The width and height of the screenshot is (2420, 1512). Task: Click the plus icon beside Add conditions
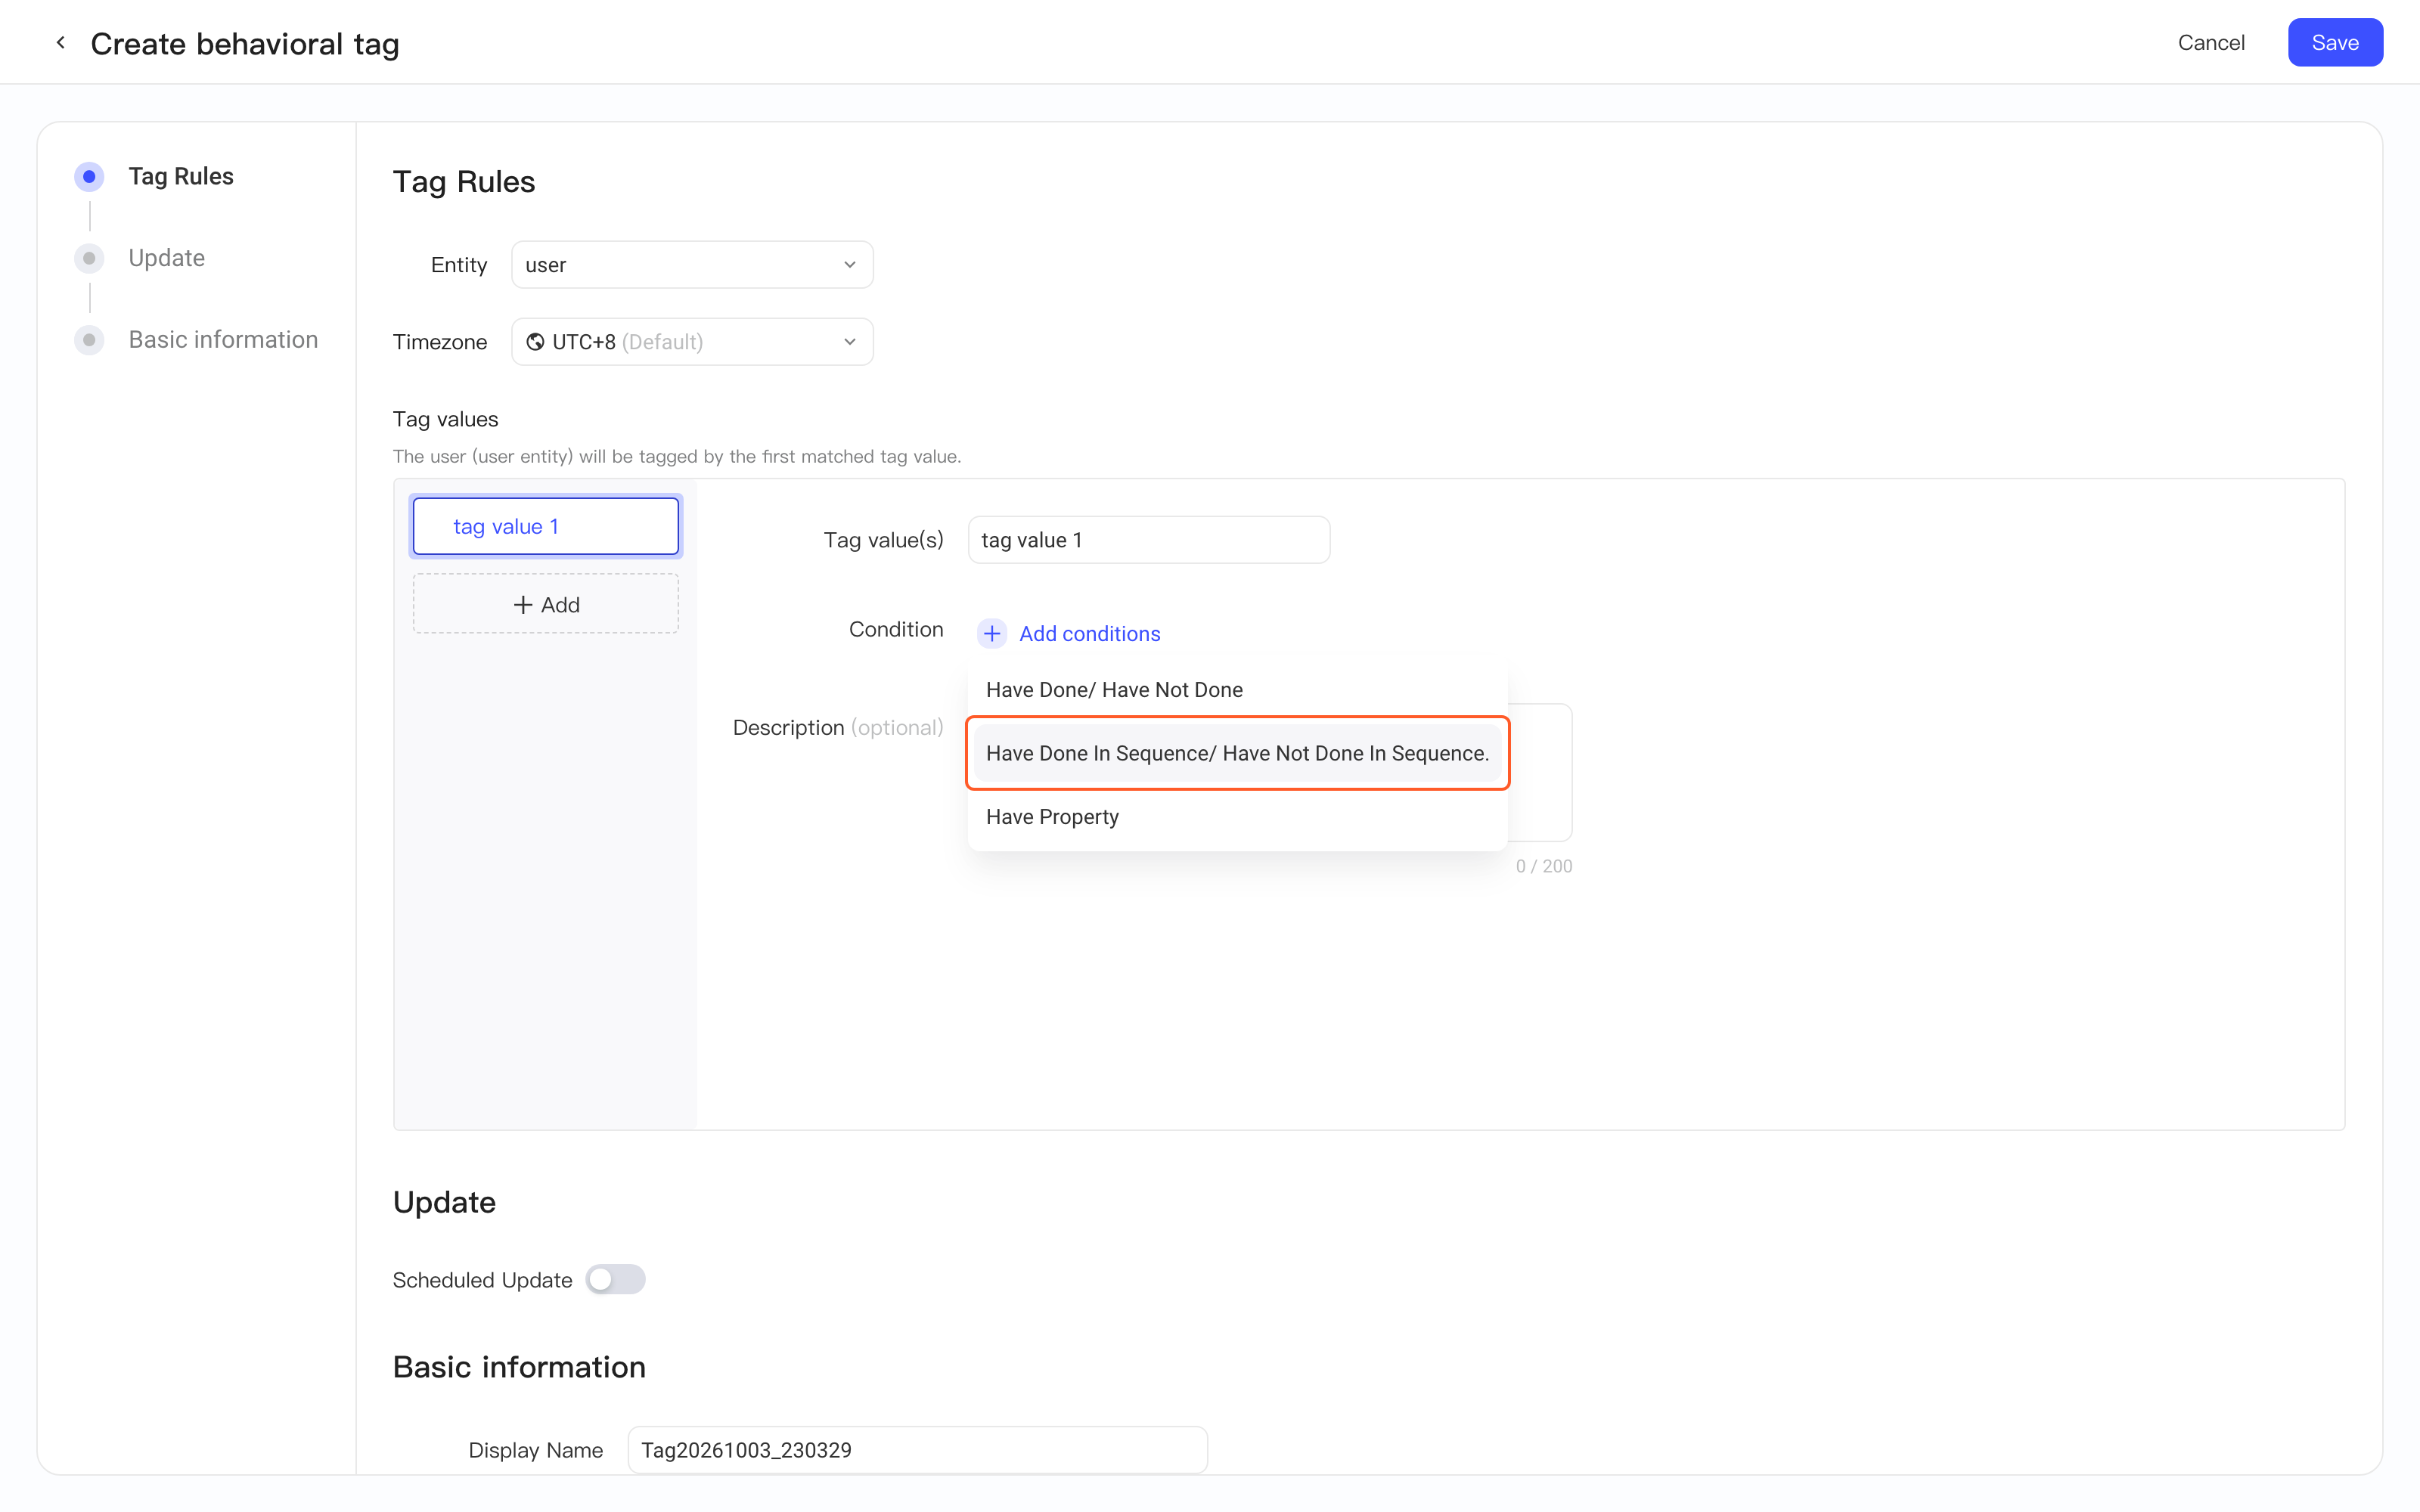991,633
